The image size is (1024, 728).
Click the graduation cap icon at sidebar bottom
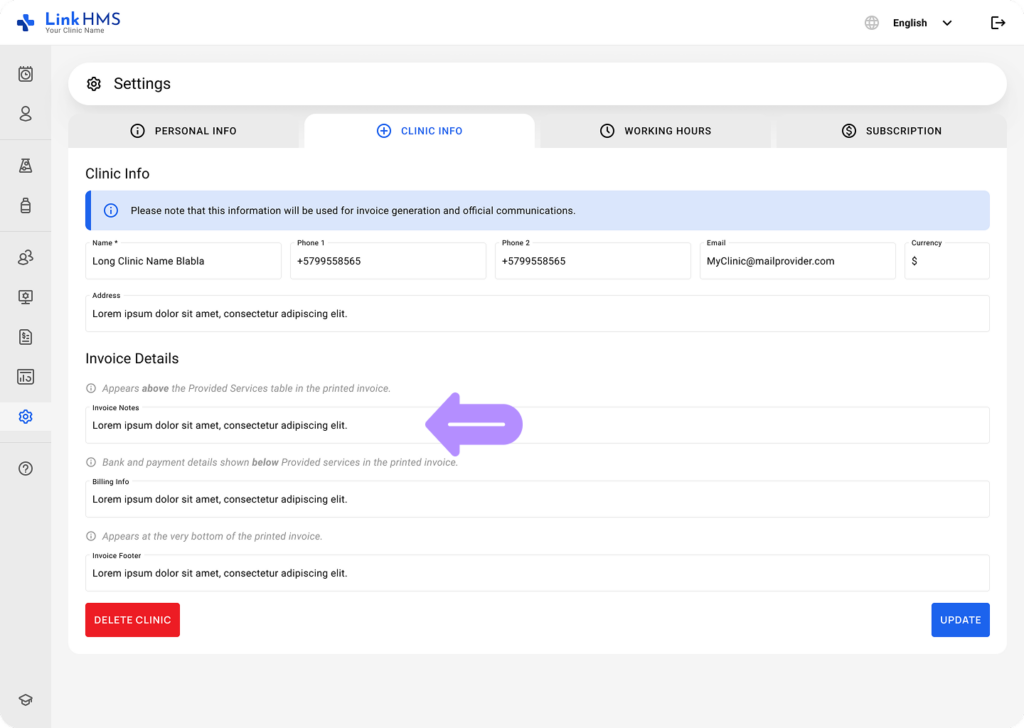pyautogui.click(x=25, y=699)
